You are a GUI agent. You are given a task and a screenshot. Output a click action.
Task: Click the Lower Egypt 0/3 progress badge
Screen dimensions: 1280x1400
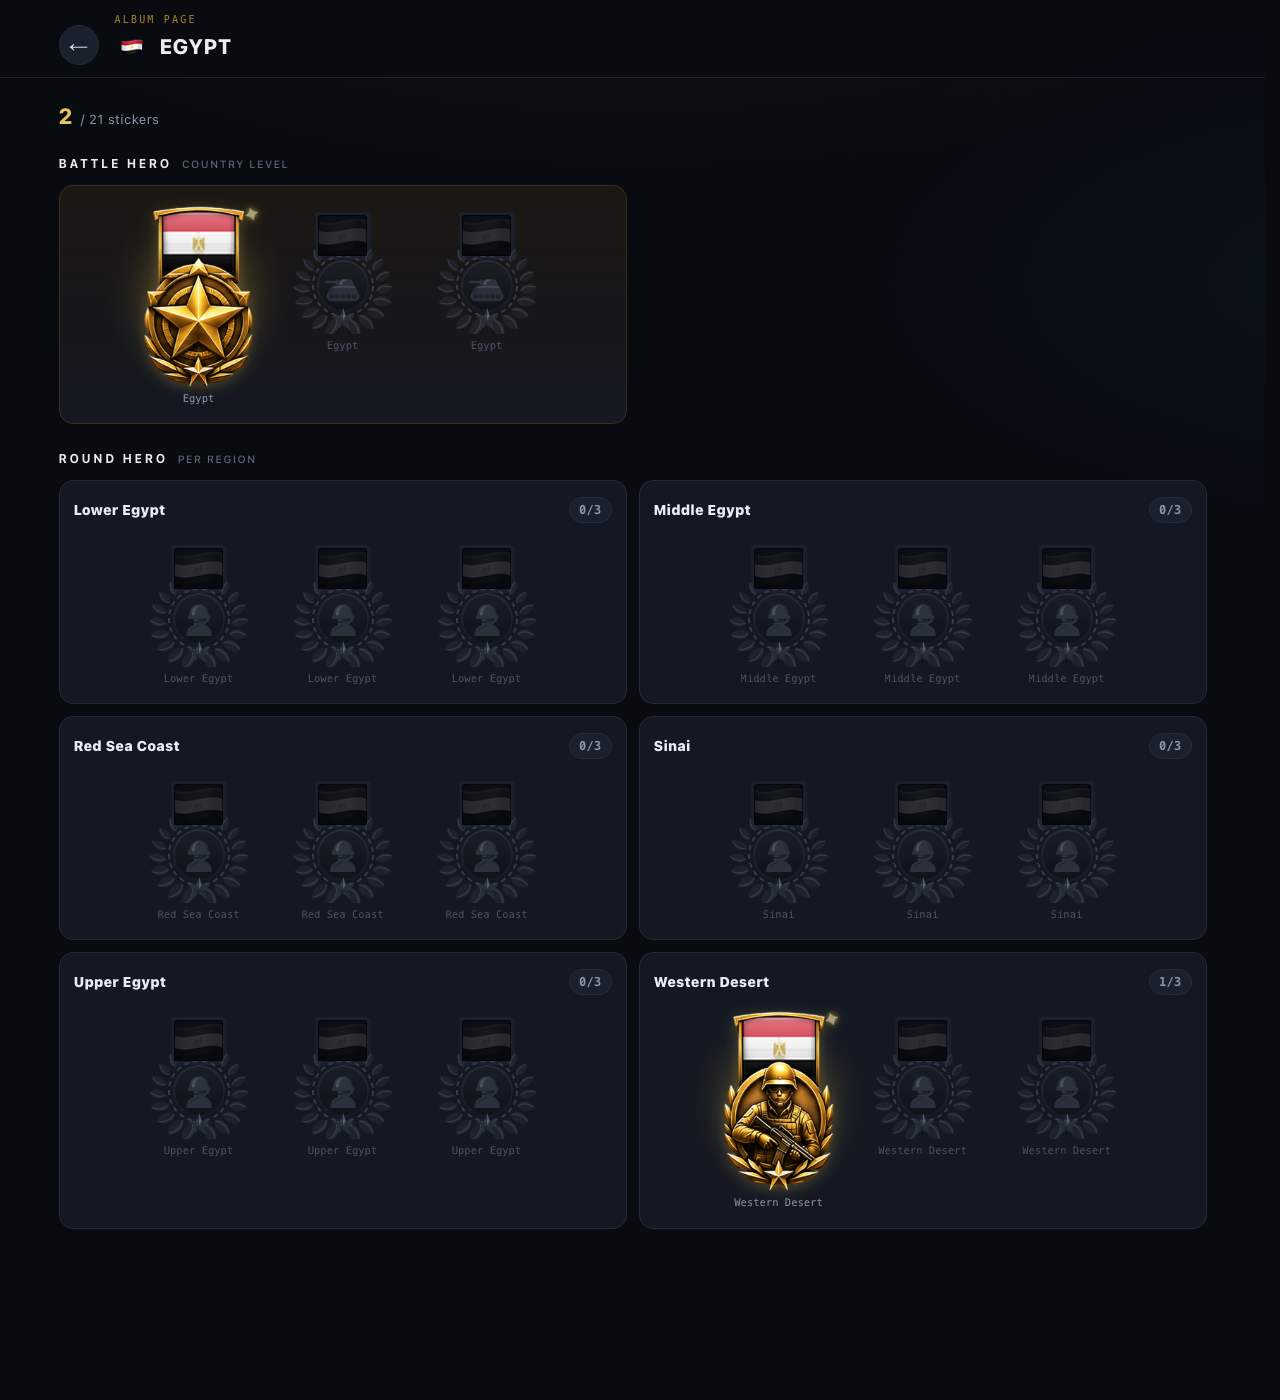[x=590, y=510]
